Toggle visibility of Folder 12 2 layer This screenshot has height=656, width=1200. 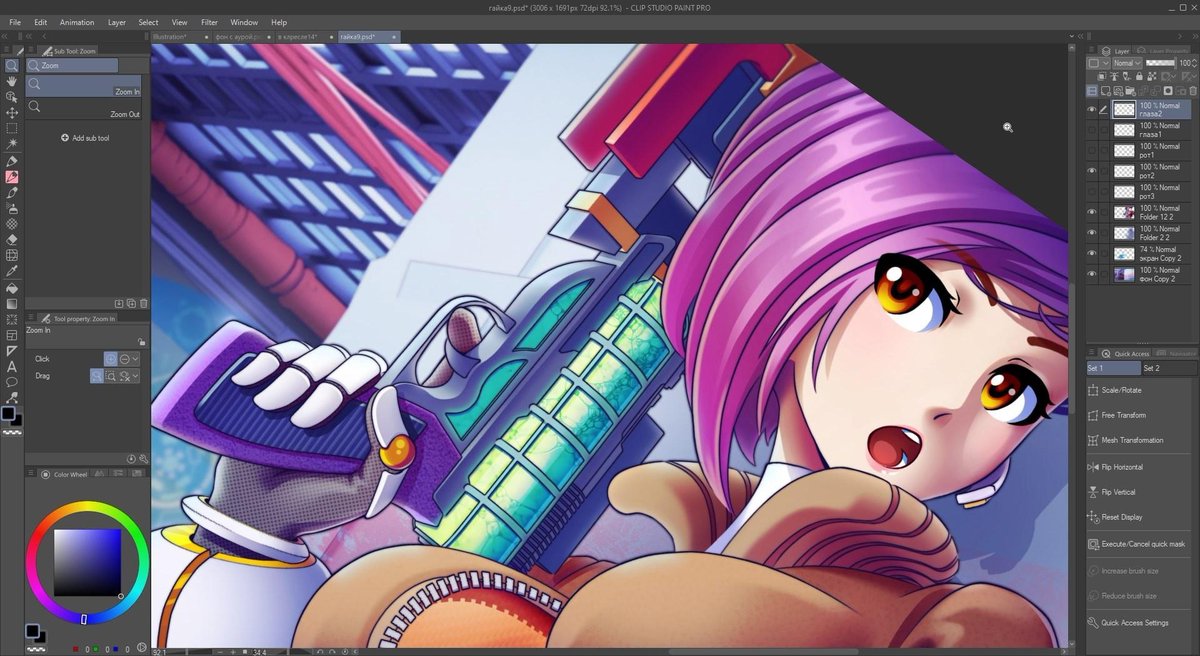(x=1092, y=213)
